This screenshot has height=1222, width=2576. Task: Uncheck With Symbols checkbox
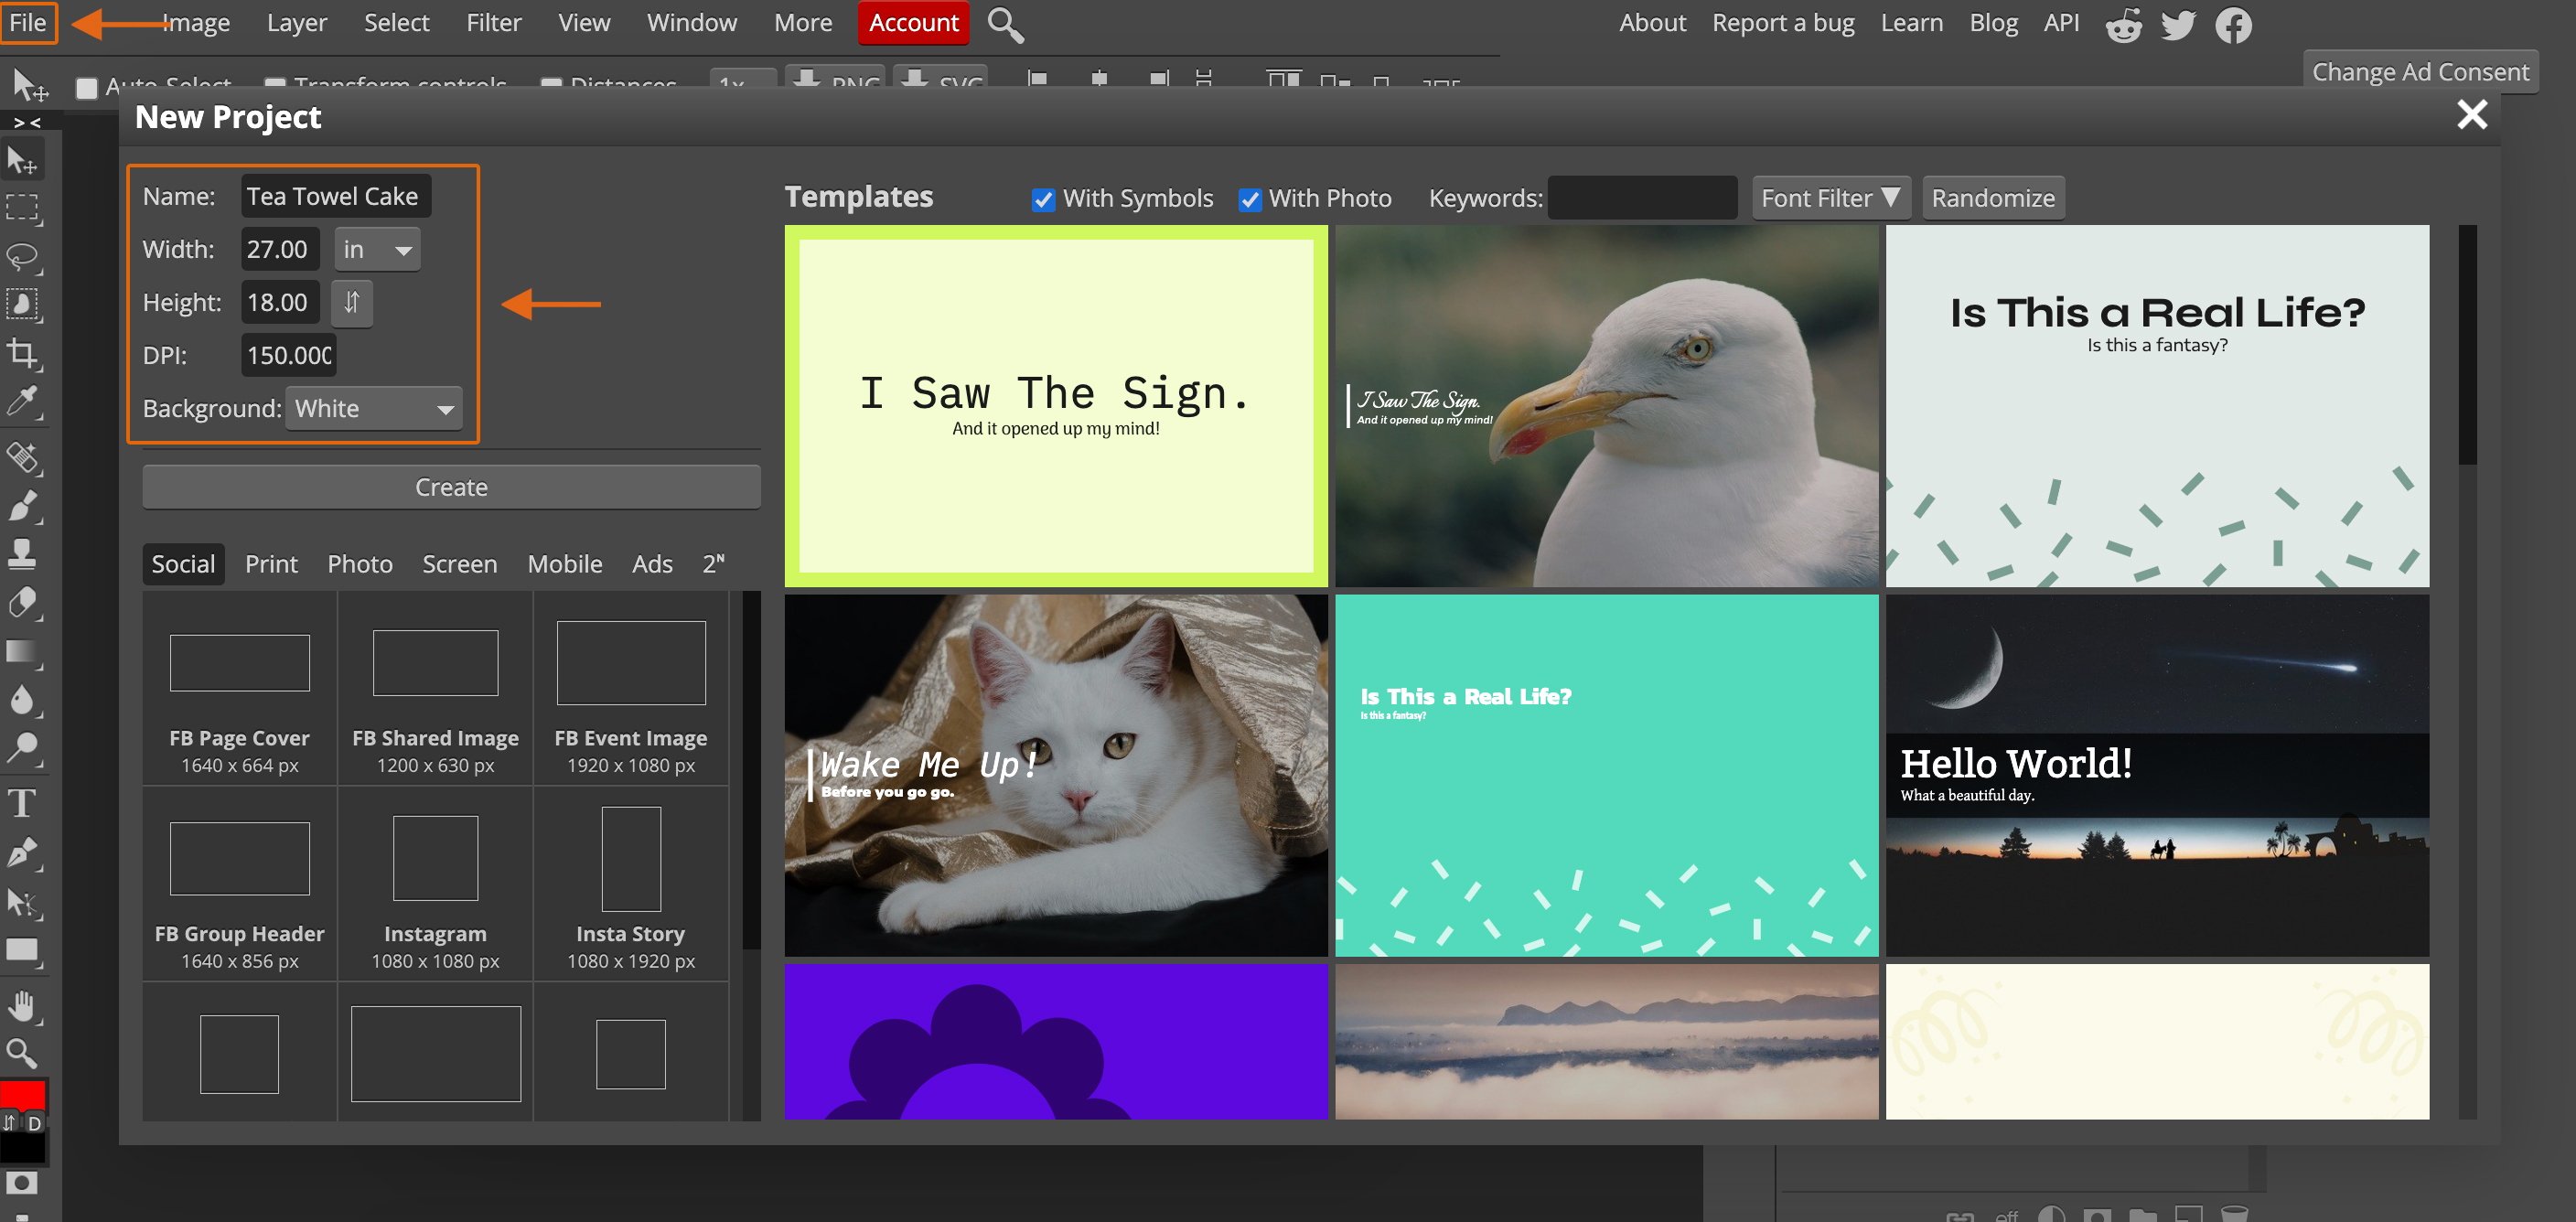[1043, 199]
